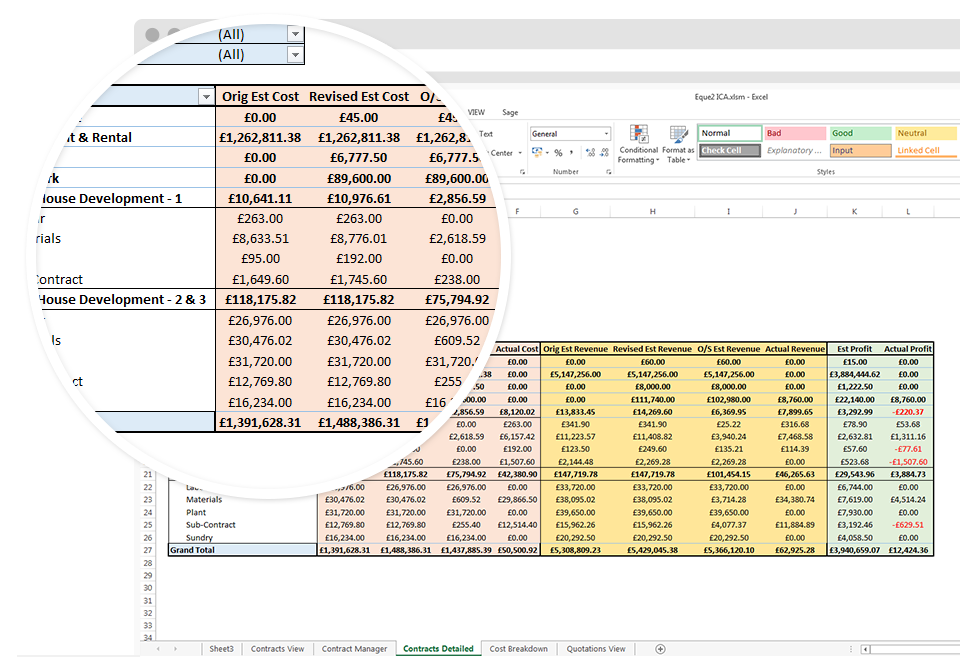
Task: Add a new sheet with plus icon
Action: pyautogui.click(x=660, y=649)
